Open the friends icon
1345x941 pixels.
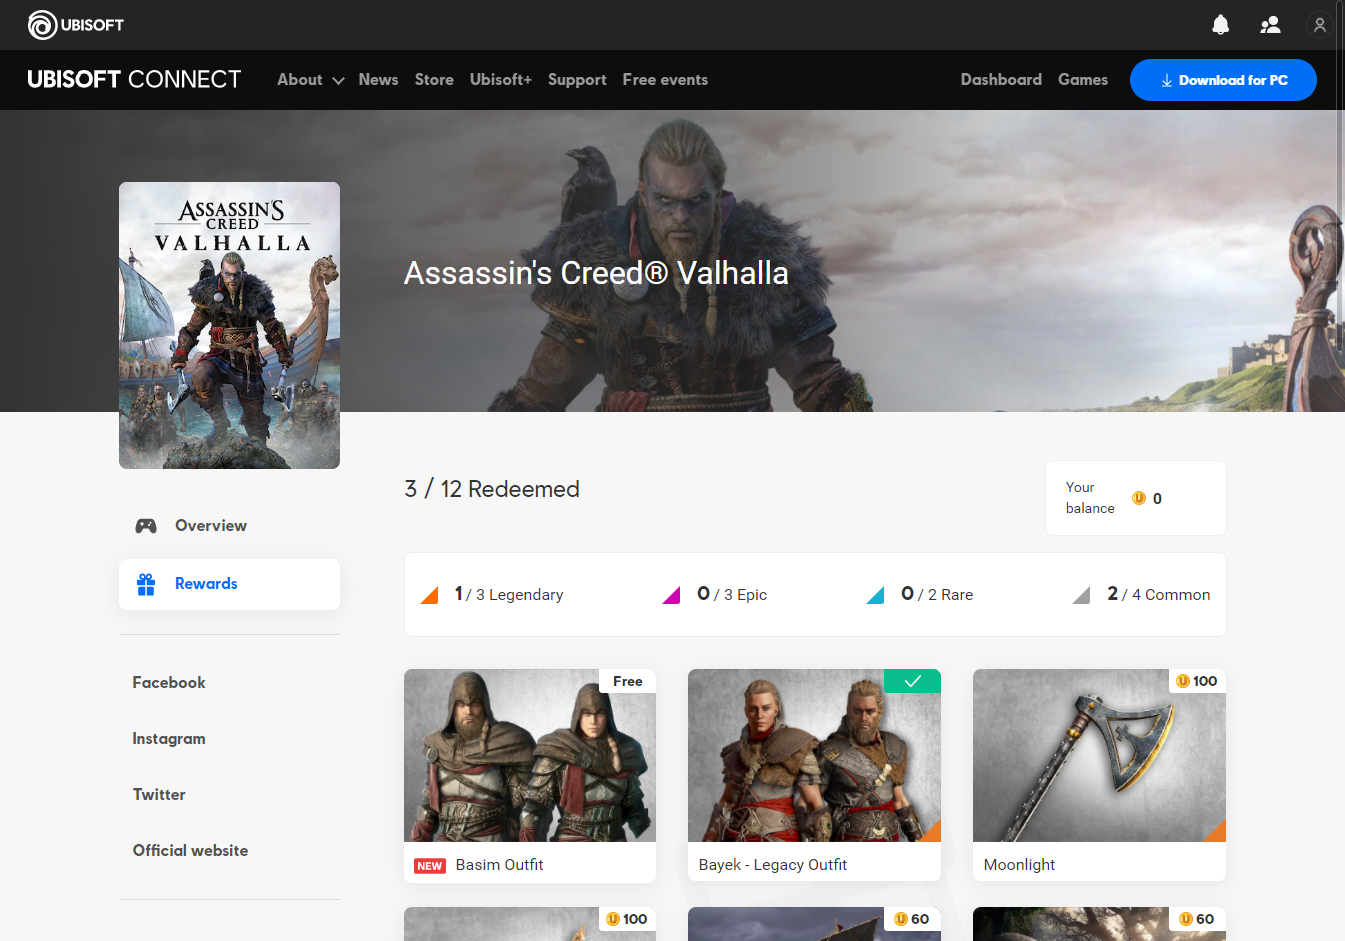pyautogui.click(x=1270, y=25)
